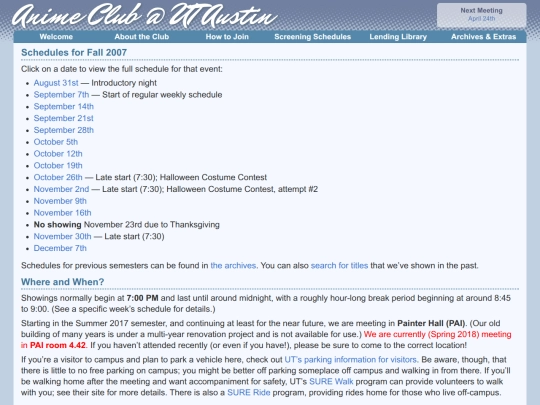Click the bold 'Painter Hall (PAI)' text
The height and width of the screenshot is (405, 540).
[x=431, y=323]
